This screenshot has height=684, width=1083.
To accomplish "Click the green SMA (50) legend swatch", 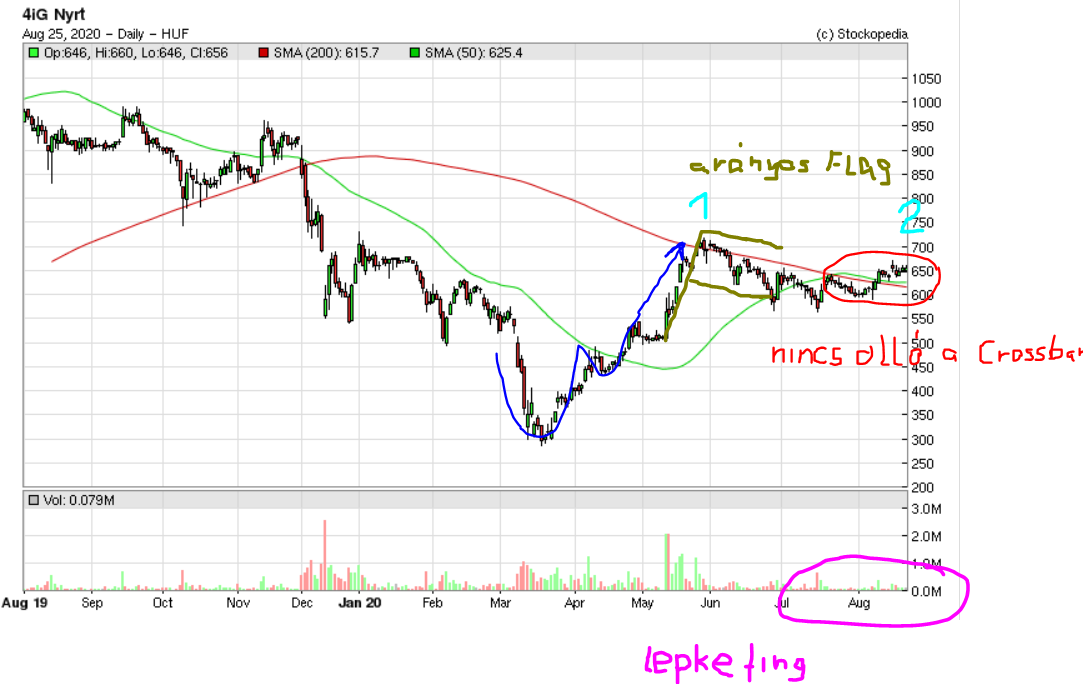I will click(x=413, y=51).
